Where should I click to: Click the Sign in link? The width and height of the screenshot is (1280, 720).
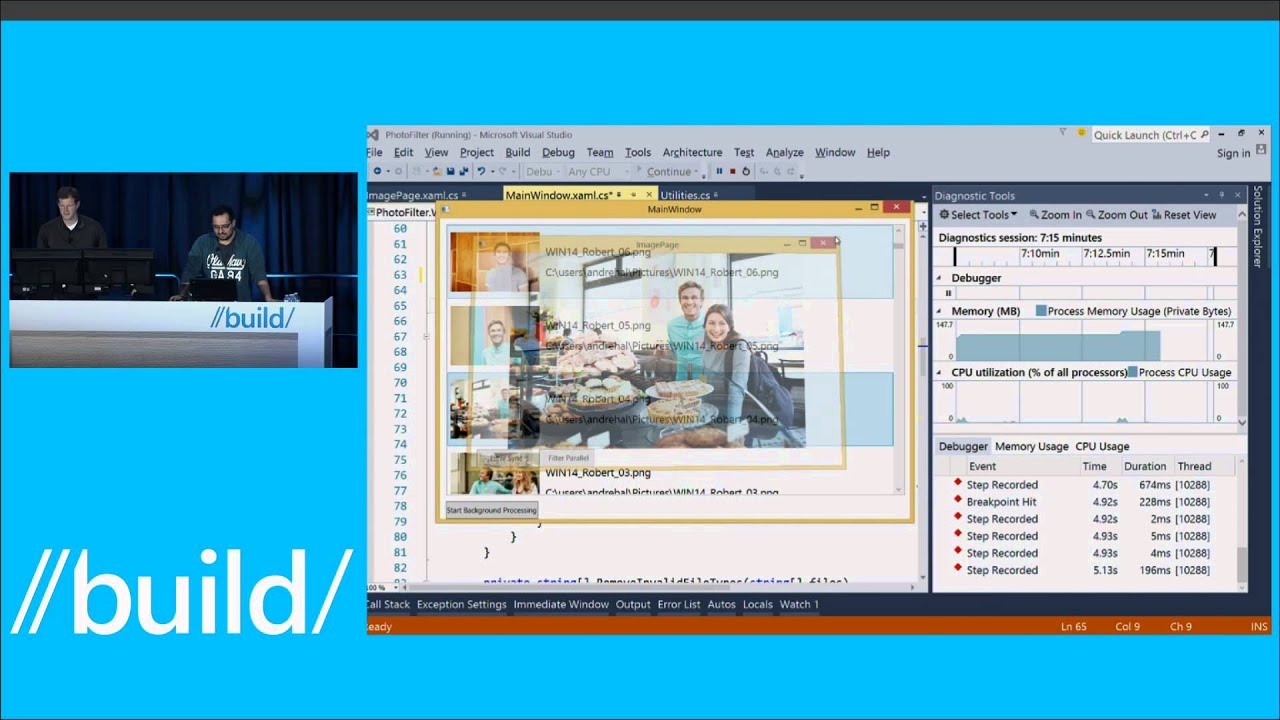[x=1233, y=153]
